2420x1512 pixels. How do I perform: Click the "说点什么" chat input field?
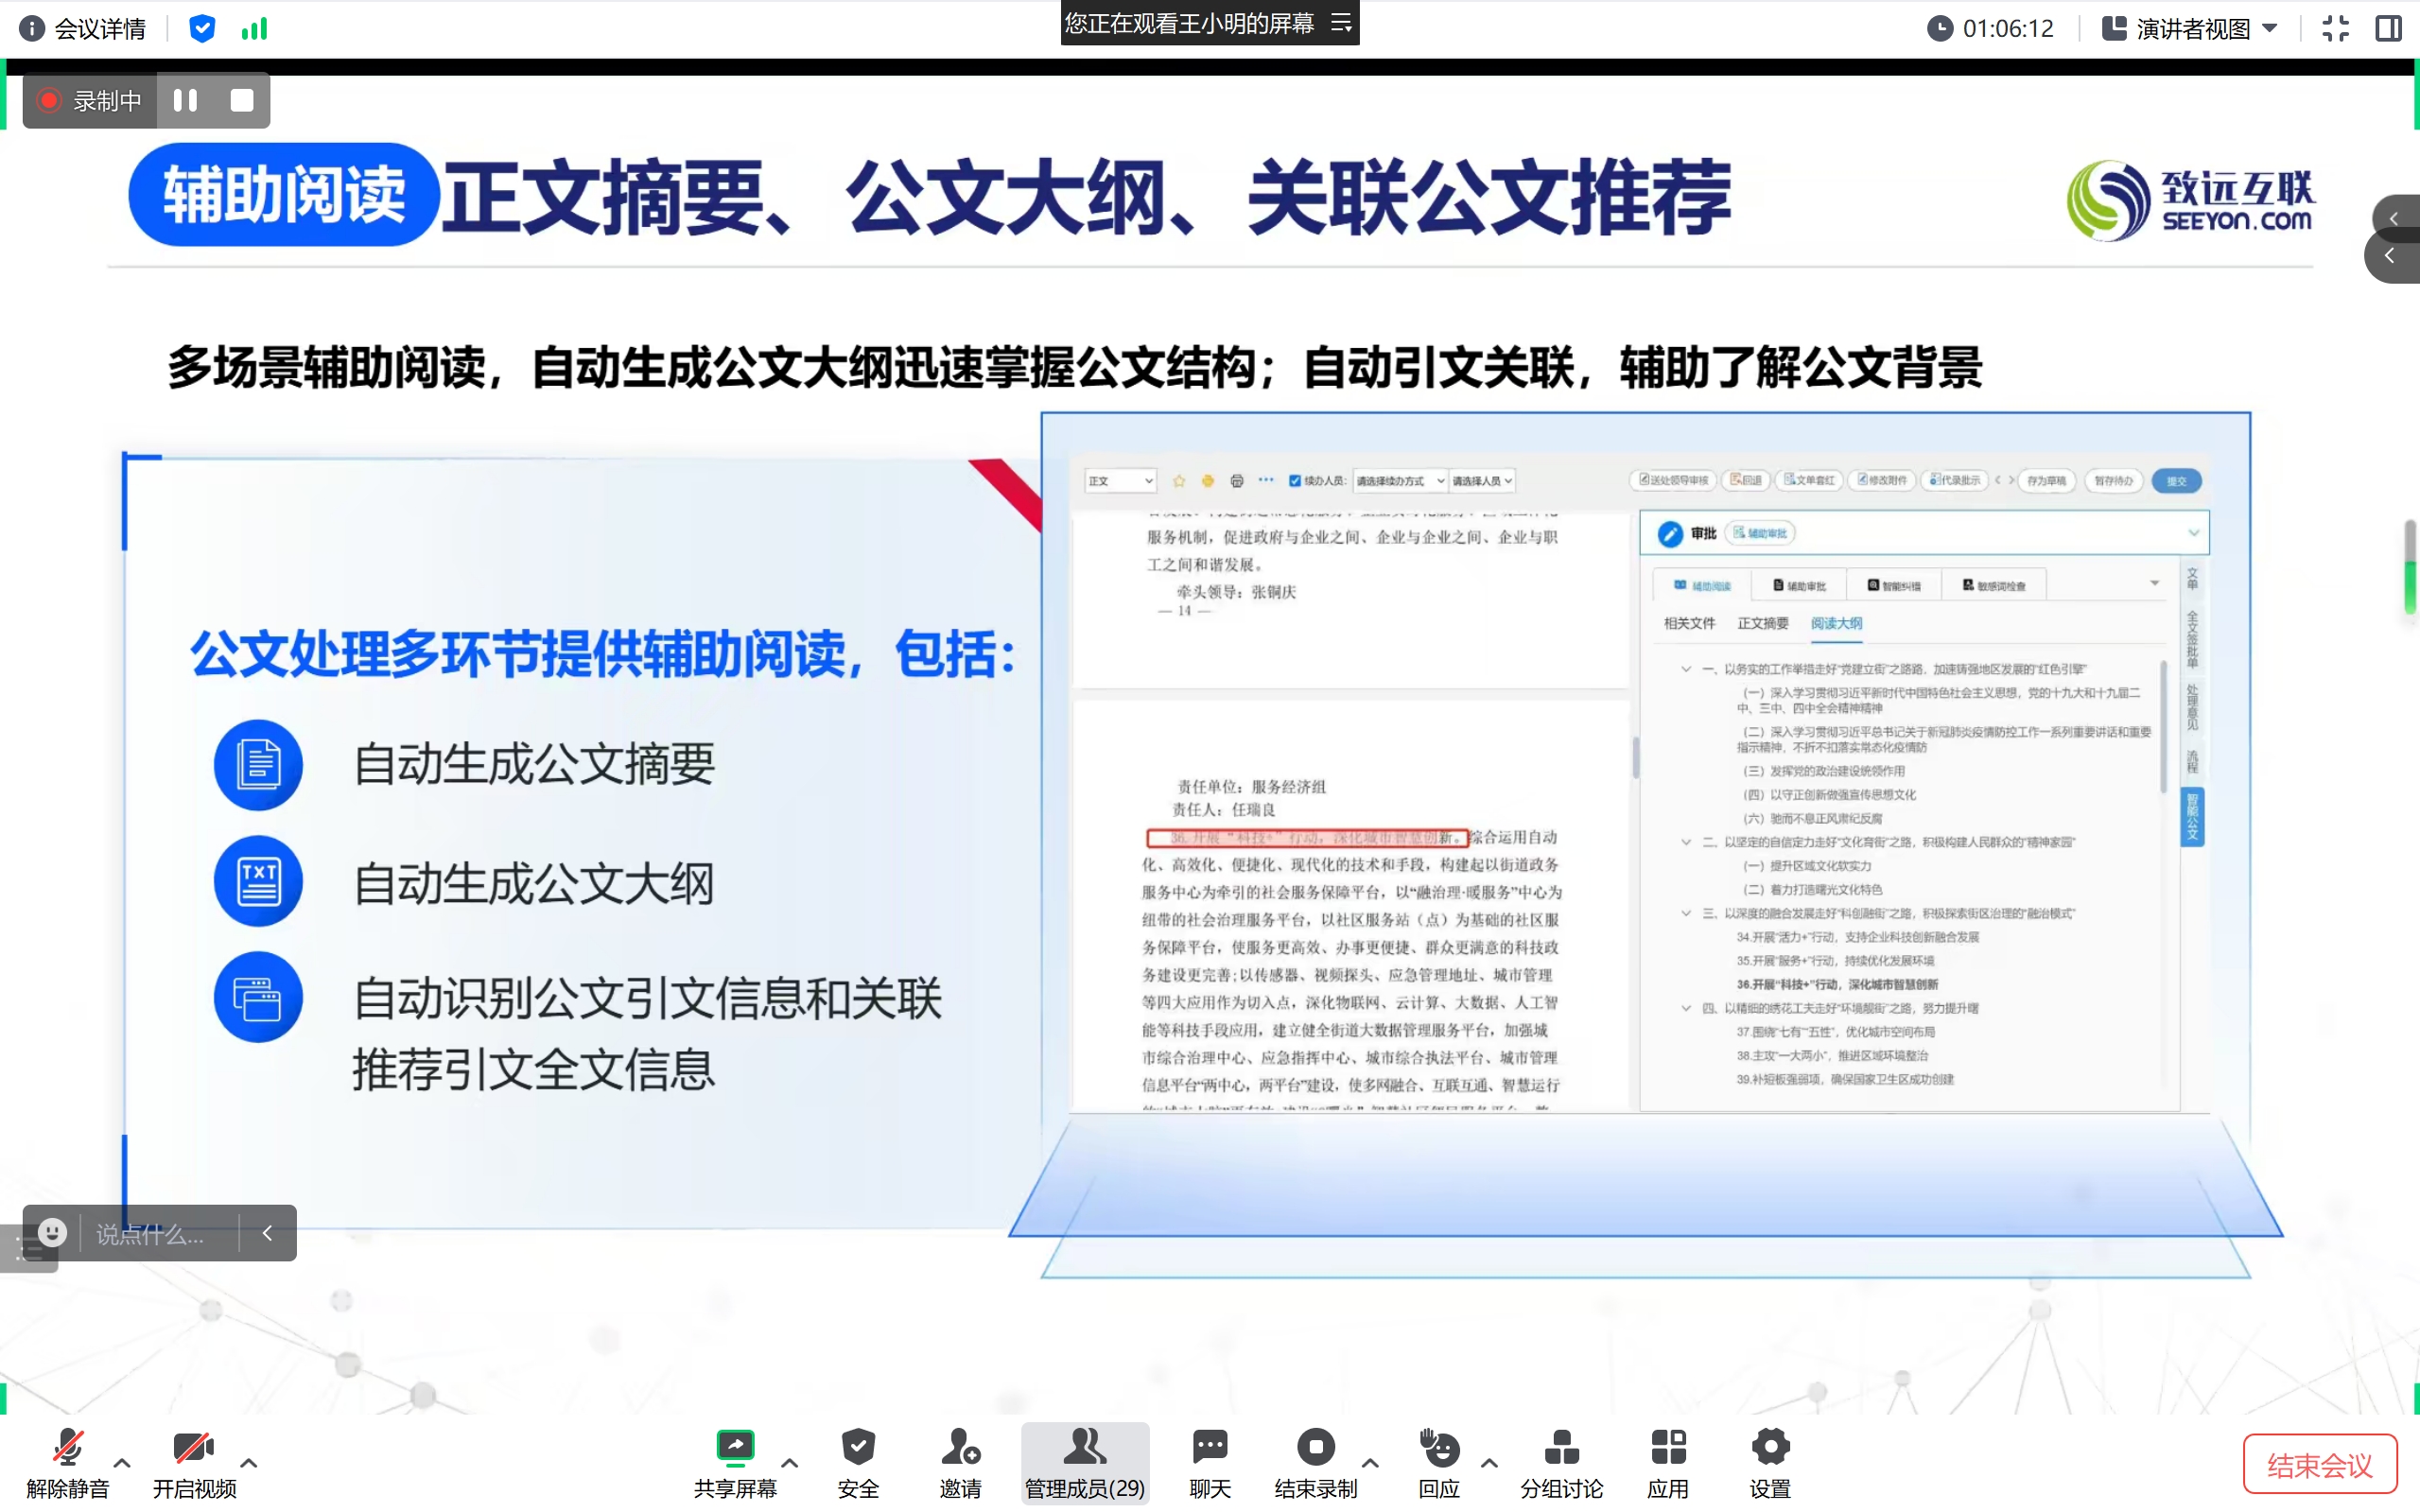tap(150, 1234)
